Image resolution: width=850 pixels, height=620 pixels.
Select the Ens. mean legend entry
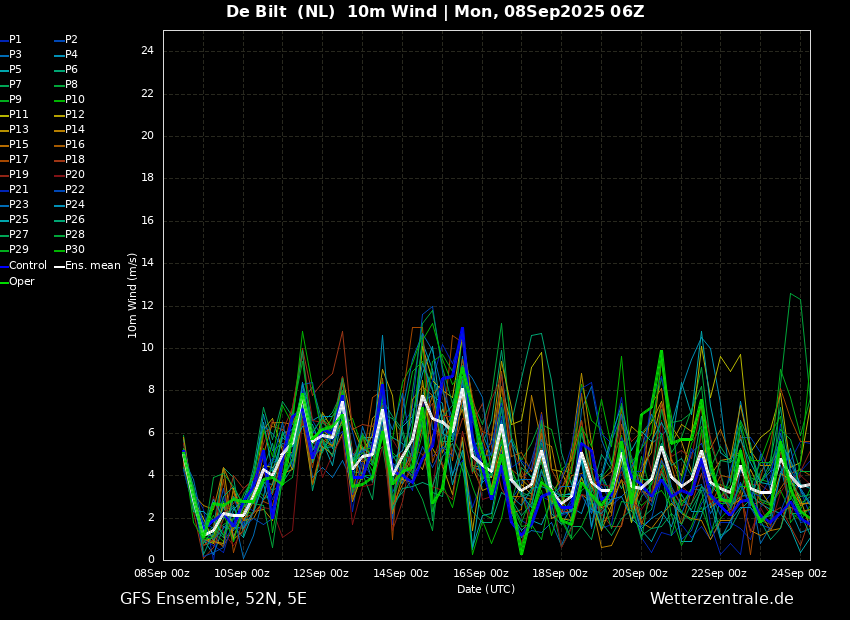87,266
